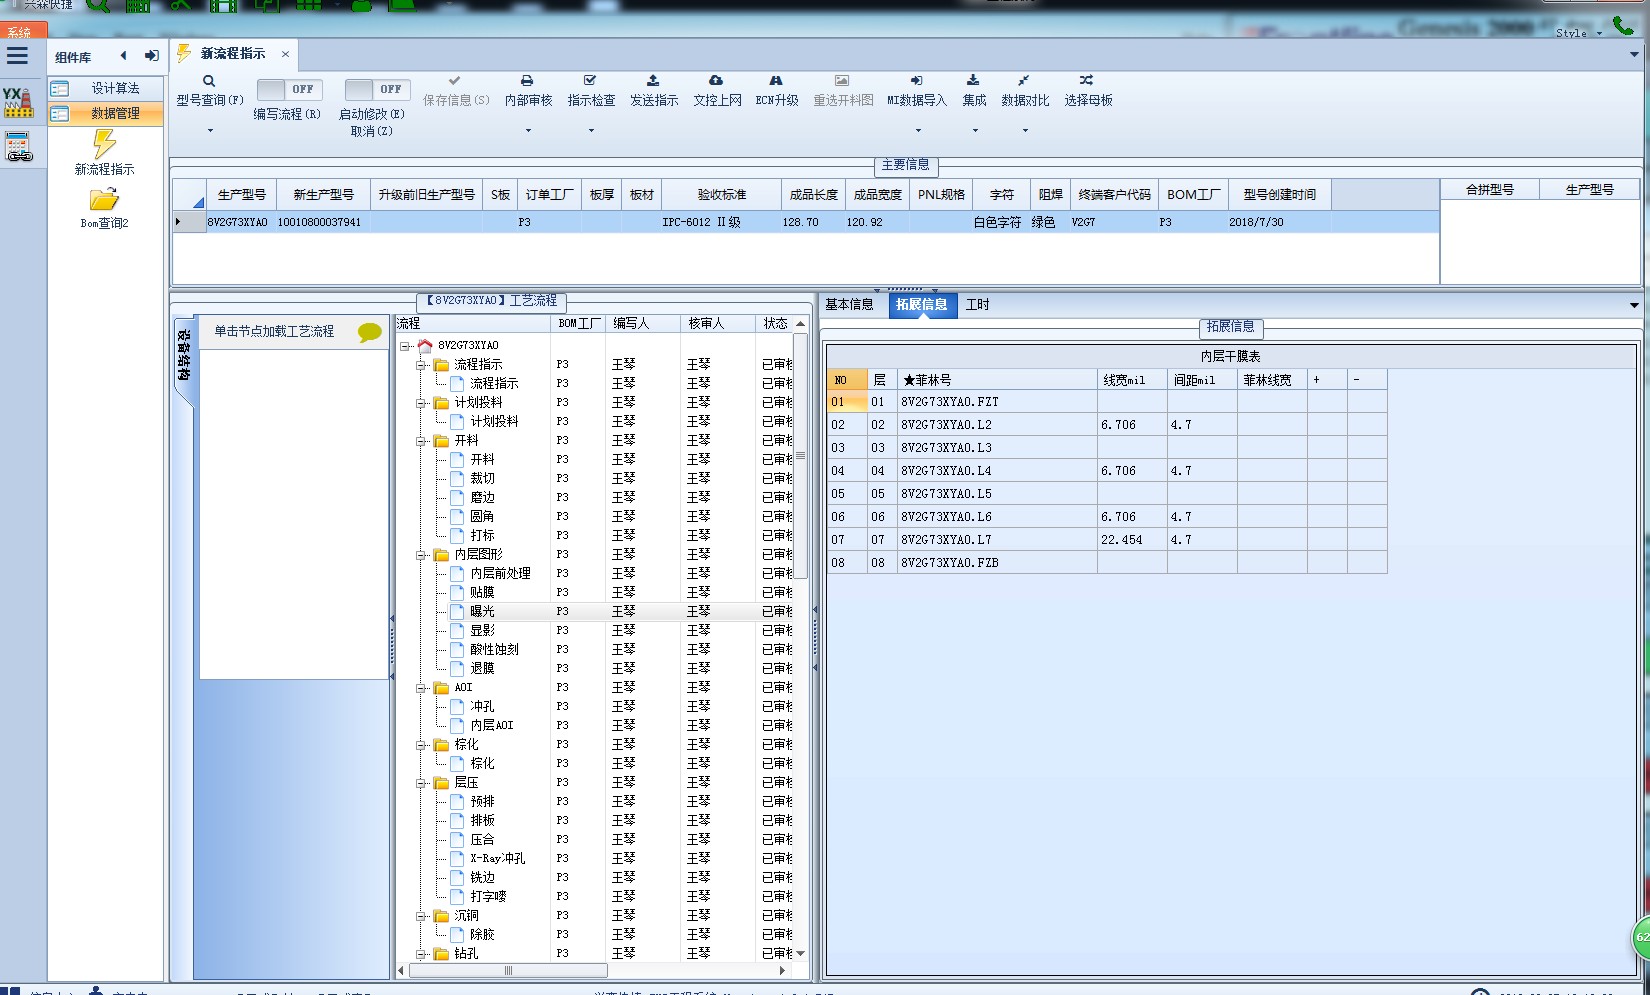Click the calculator icon in left sidebar
Viewport: 1650px width, 995px height.
pyautogui.click(x=18, y=147)
